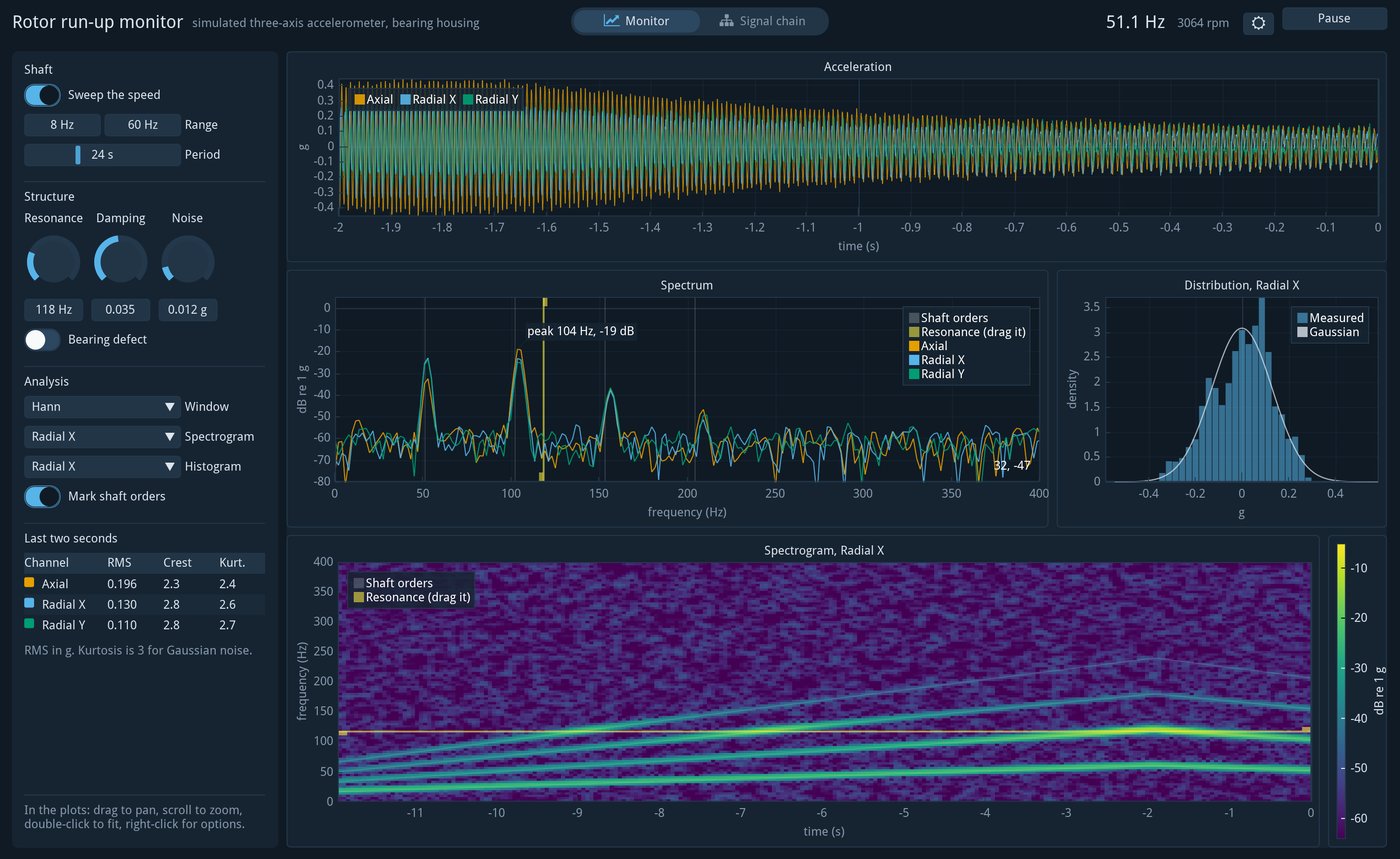Click Radial Y swatch in Acceleration legend
This screenshot has height=859, width=1400.
point(467,100)
